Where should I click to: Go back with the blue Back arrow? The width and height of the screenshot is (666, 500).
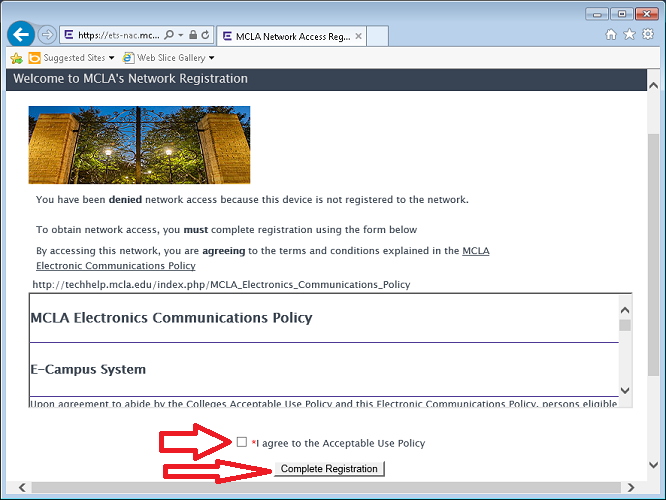21,34
